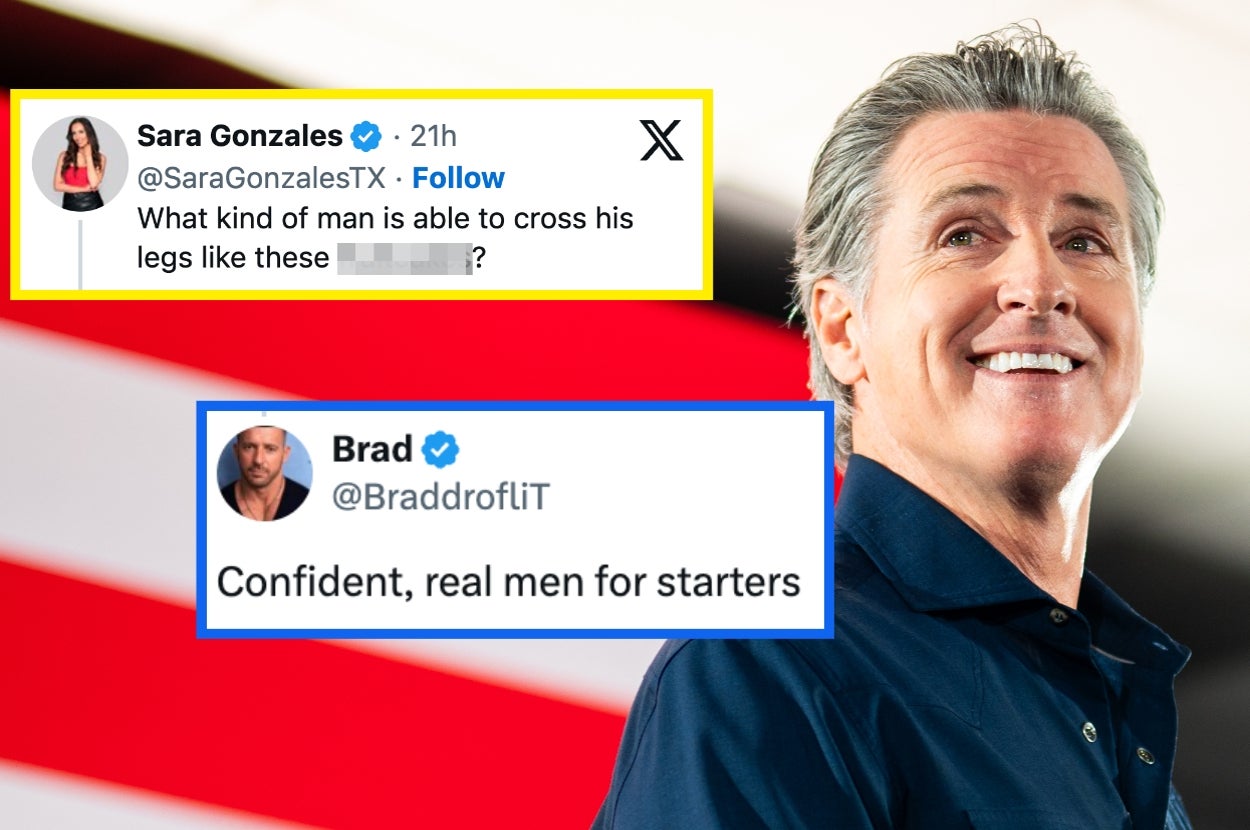The image size is (1250, 830).
Task: Click Sara Gonzales' blue verified badge
Action: click(x=366, y=135)
